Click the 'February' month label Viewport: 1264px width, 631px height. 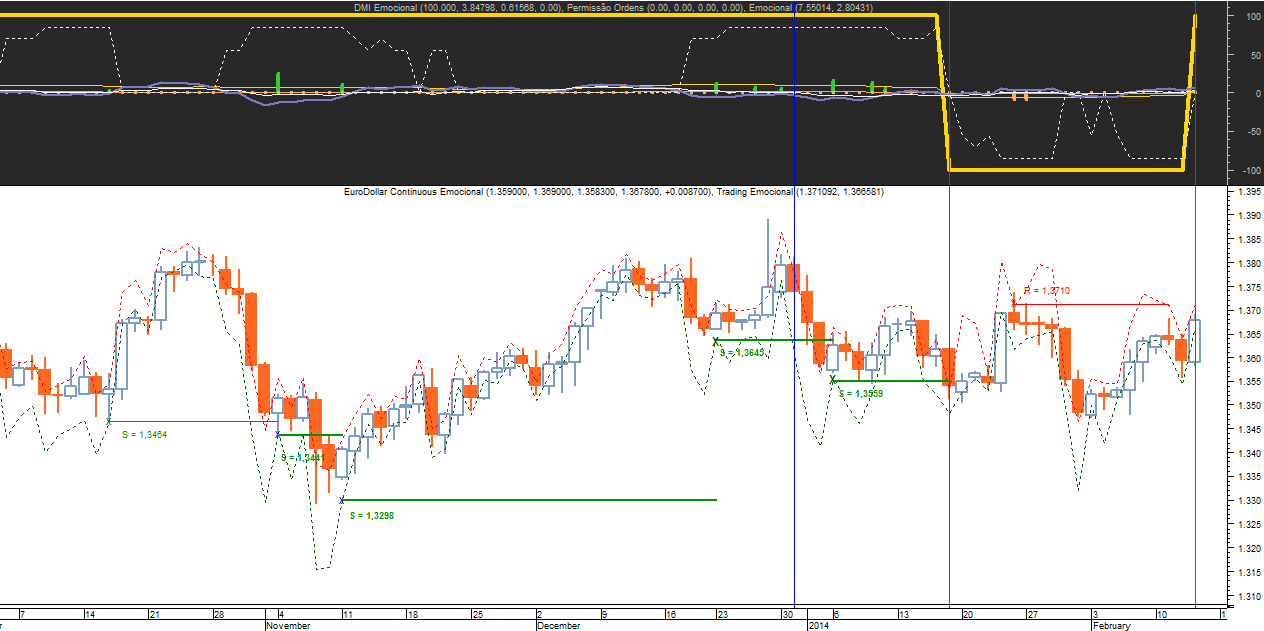point(1111,626)
